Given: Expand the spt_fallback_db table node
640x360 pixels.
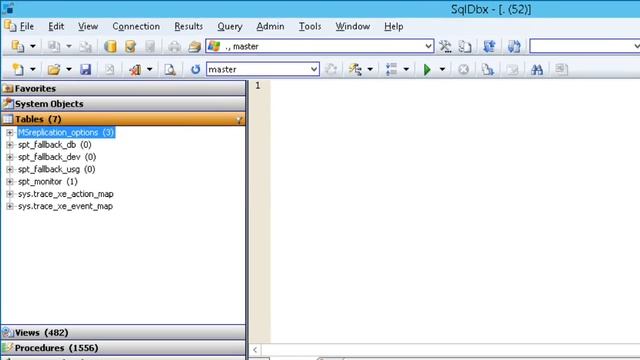Looking at the screenshot, I should click(x=10, y=145).
